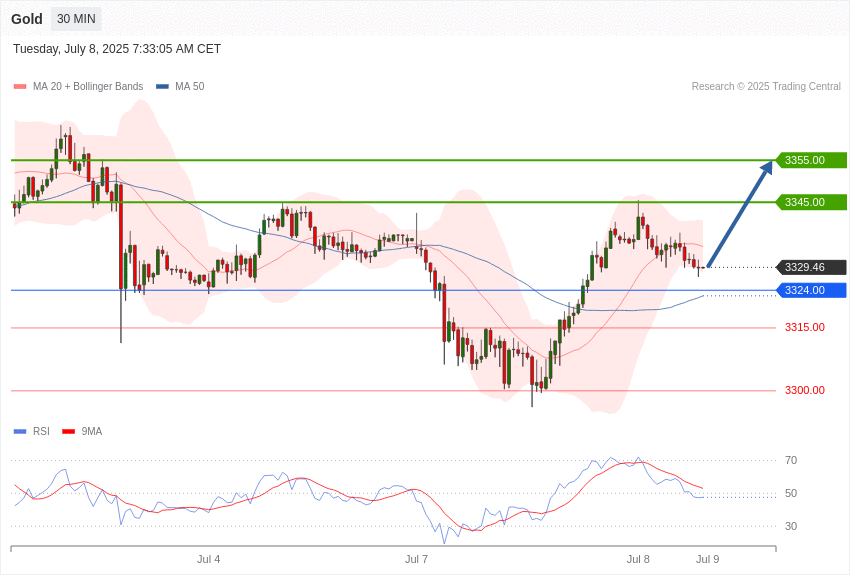Click the 3329.46 current price label
Screen dimensions: 850x576
tap(811, 267)
